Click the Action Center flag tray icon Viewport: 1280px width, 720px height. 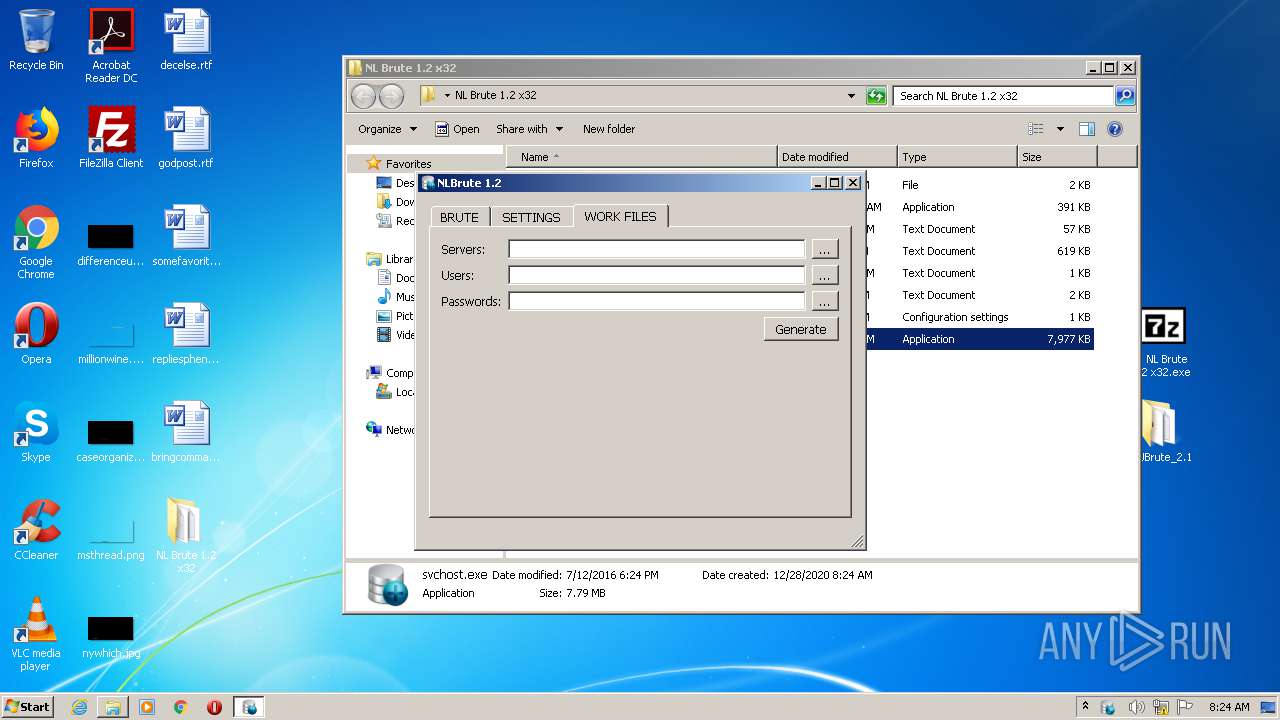[1185, 707]
